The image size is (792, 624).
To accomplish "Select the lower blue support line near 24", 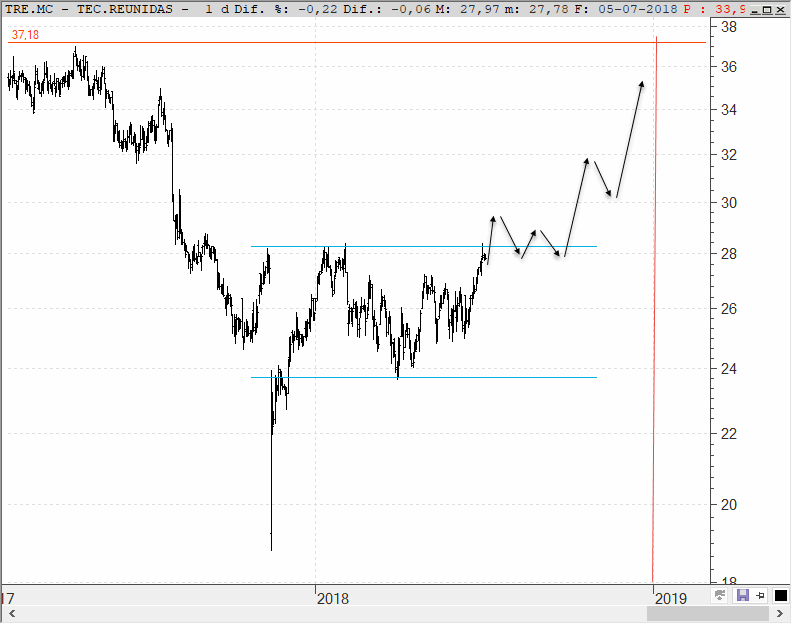I will point(423,377).
